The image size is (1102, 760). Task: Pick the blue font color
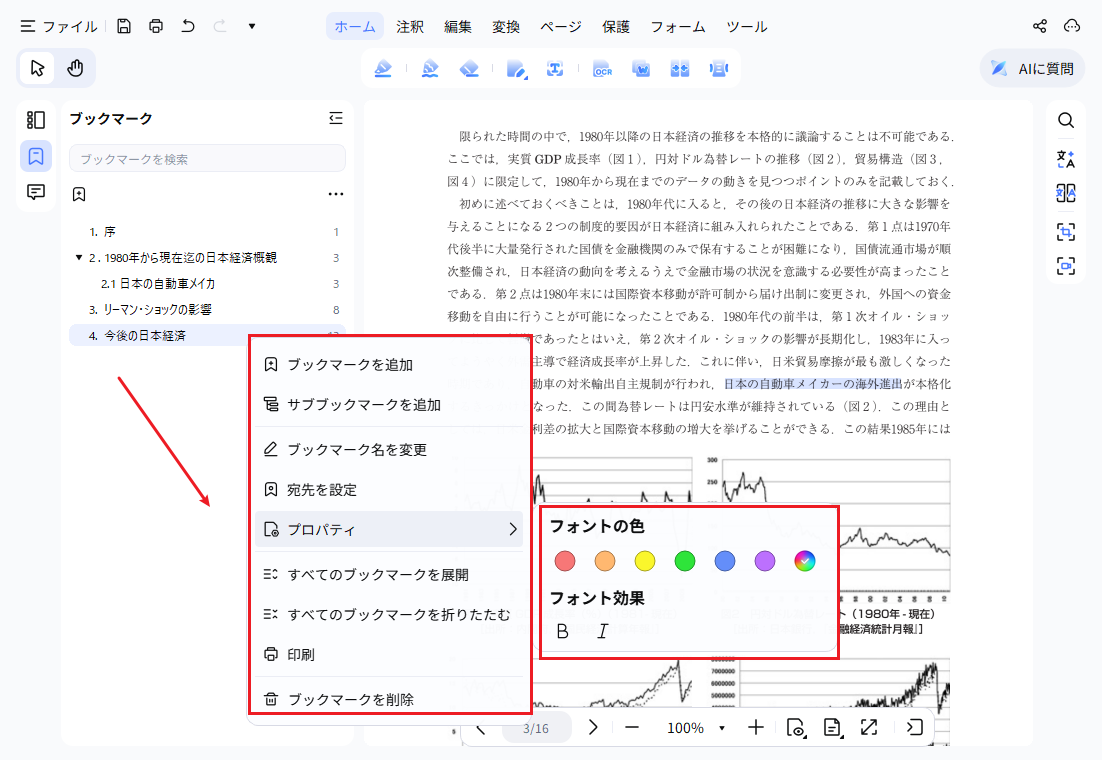(725, 561)
